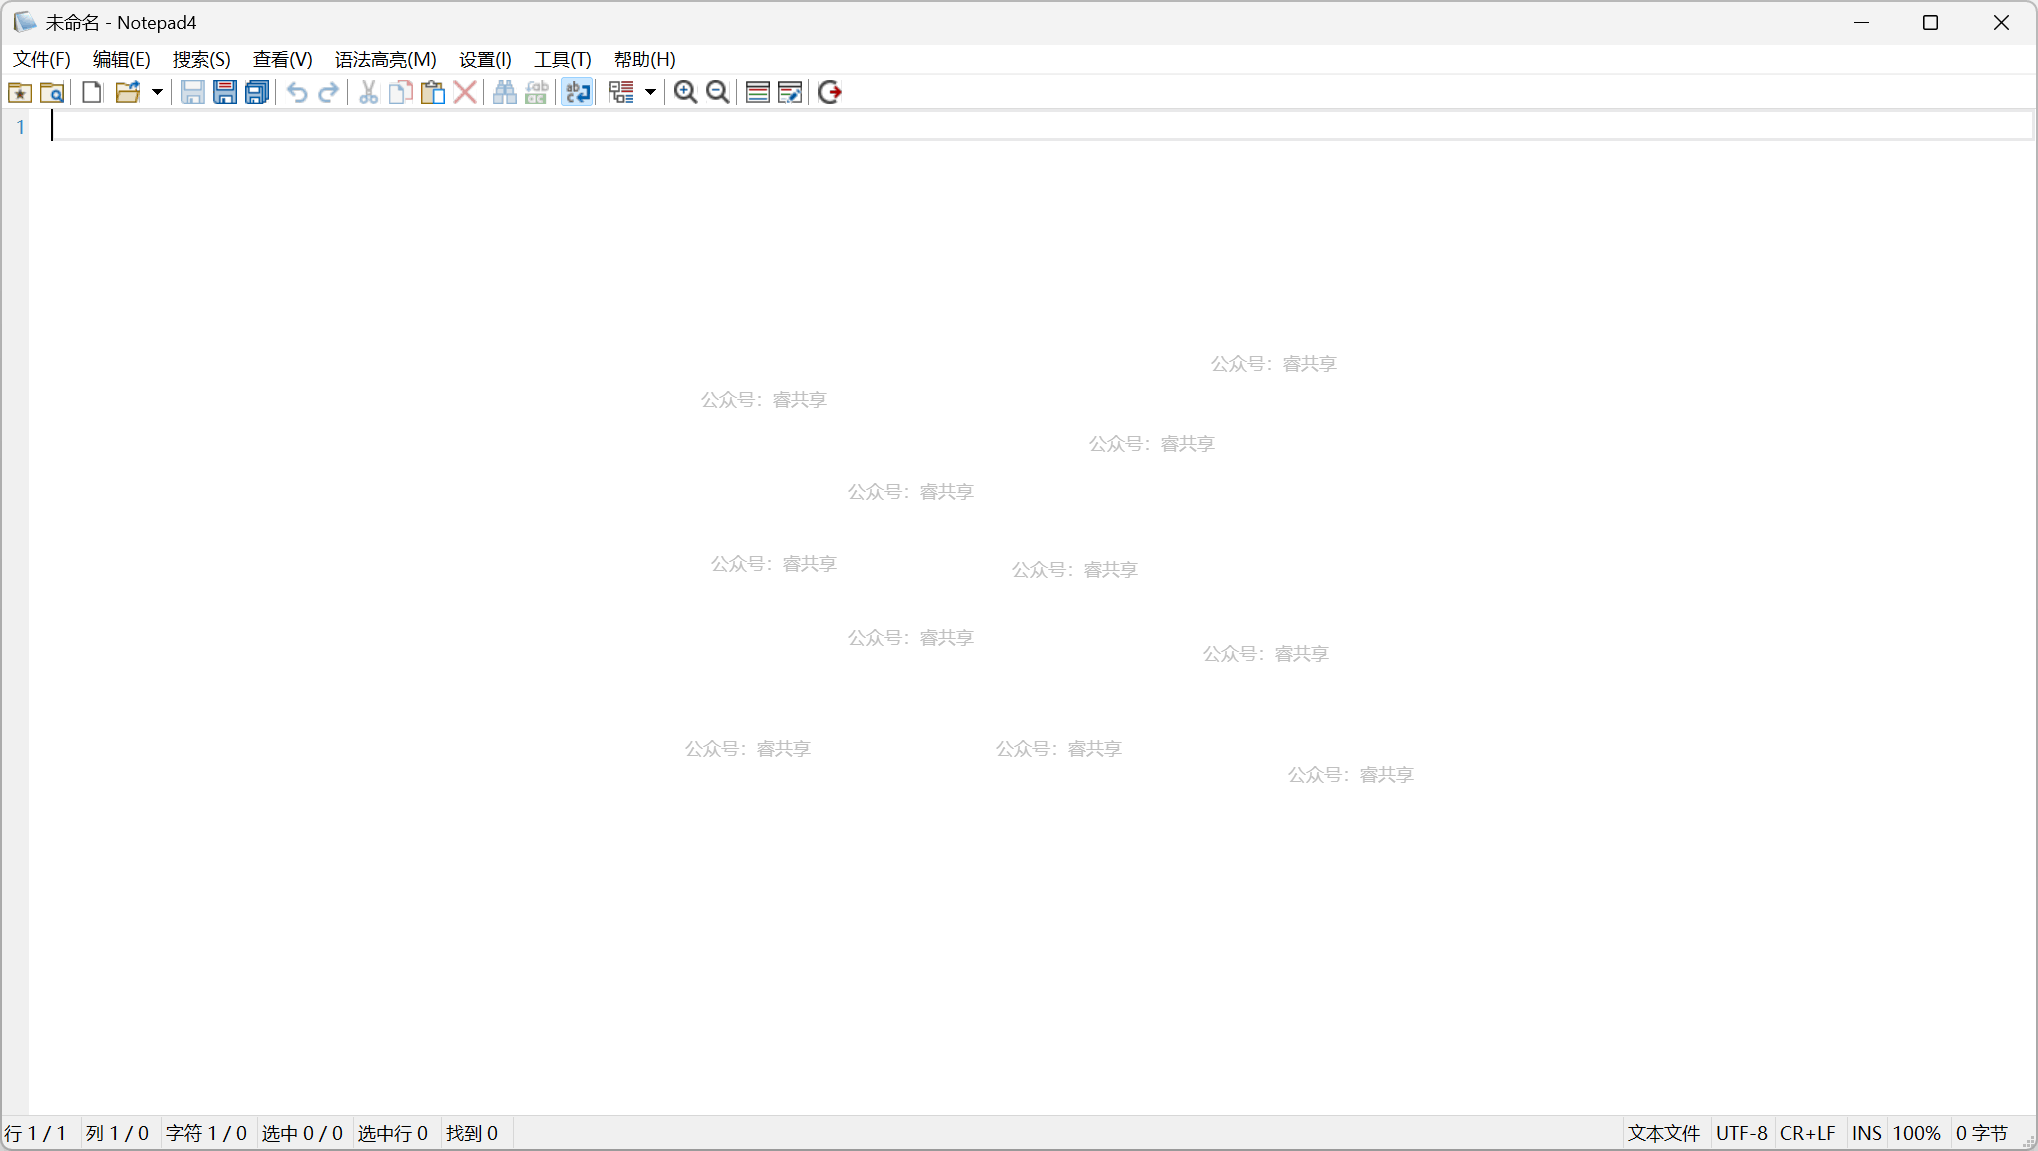
Task: Toggle code folding icon
Action: pos(621,93)
